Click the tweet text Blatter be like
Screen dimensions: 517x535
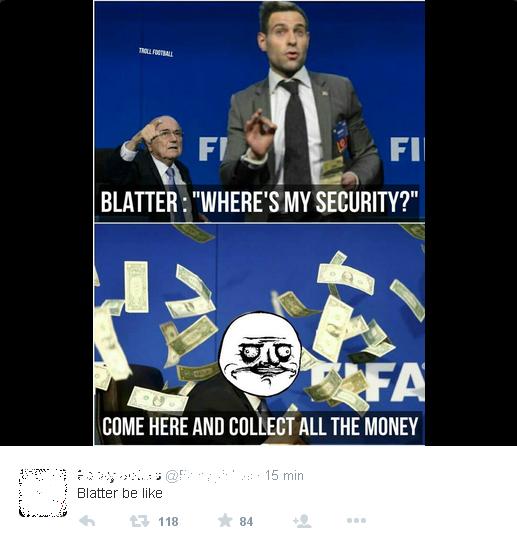pyautogui.click(x=120, y=493)
